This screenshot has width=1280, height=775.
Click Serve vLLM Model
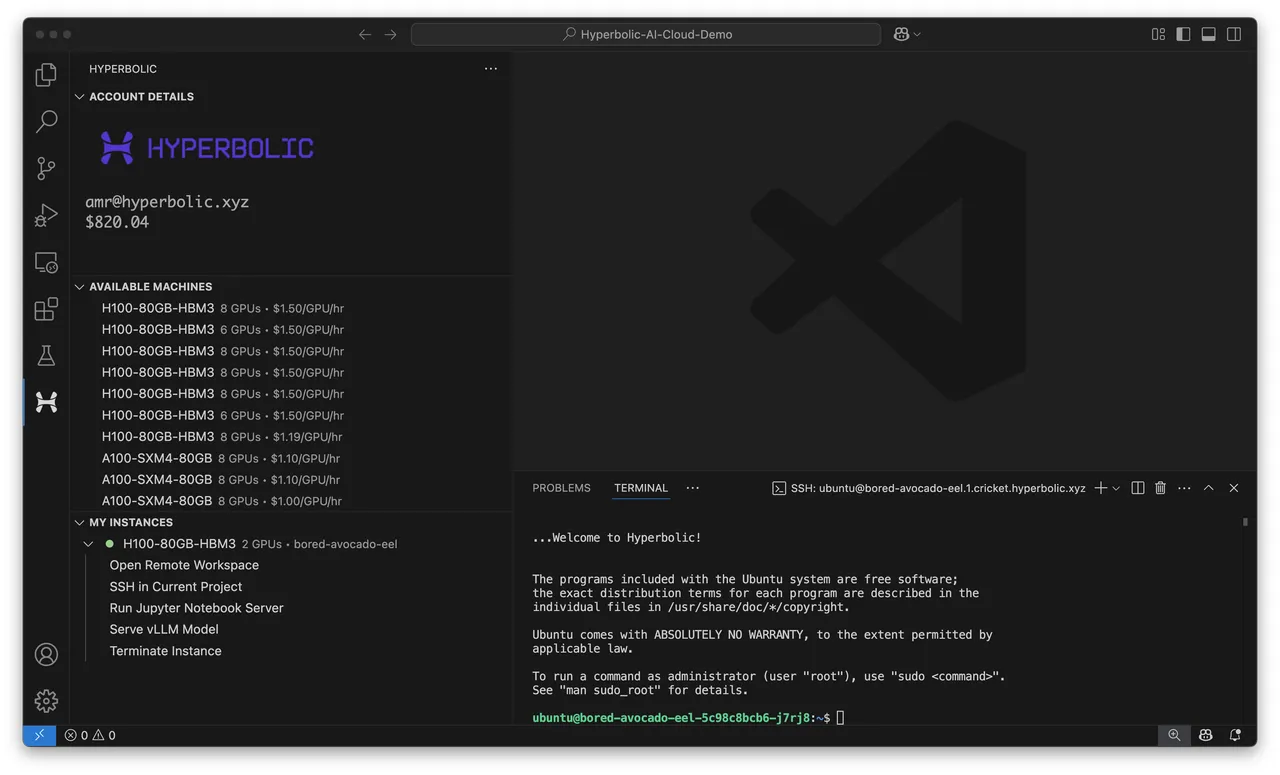coord(164,629)
